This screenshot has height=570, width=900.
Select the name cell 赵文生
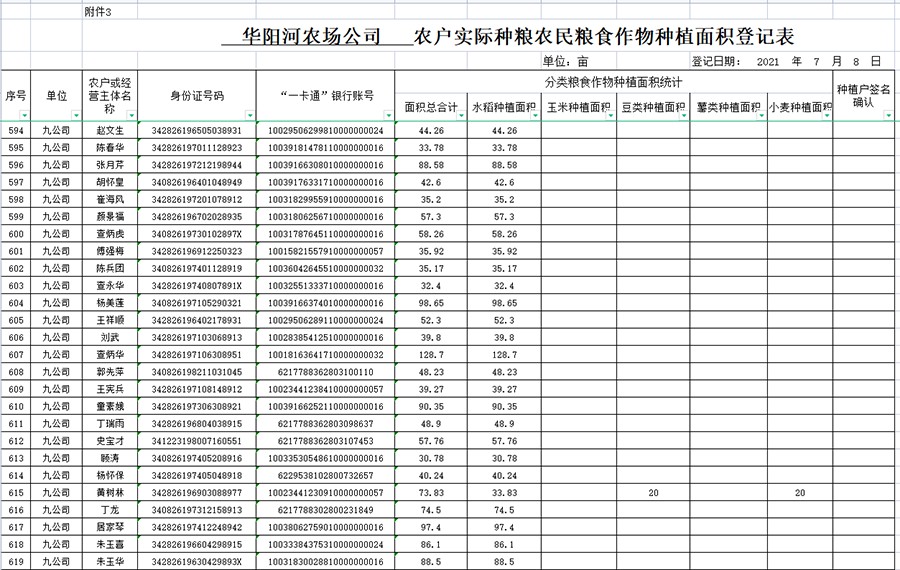pos(110,131)
